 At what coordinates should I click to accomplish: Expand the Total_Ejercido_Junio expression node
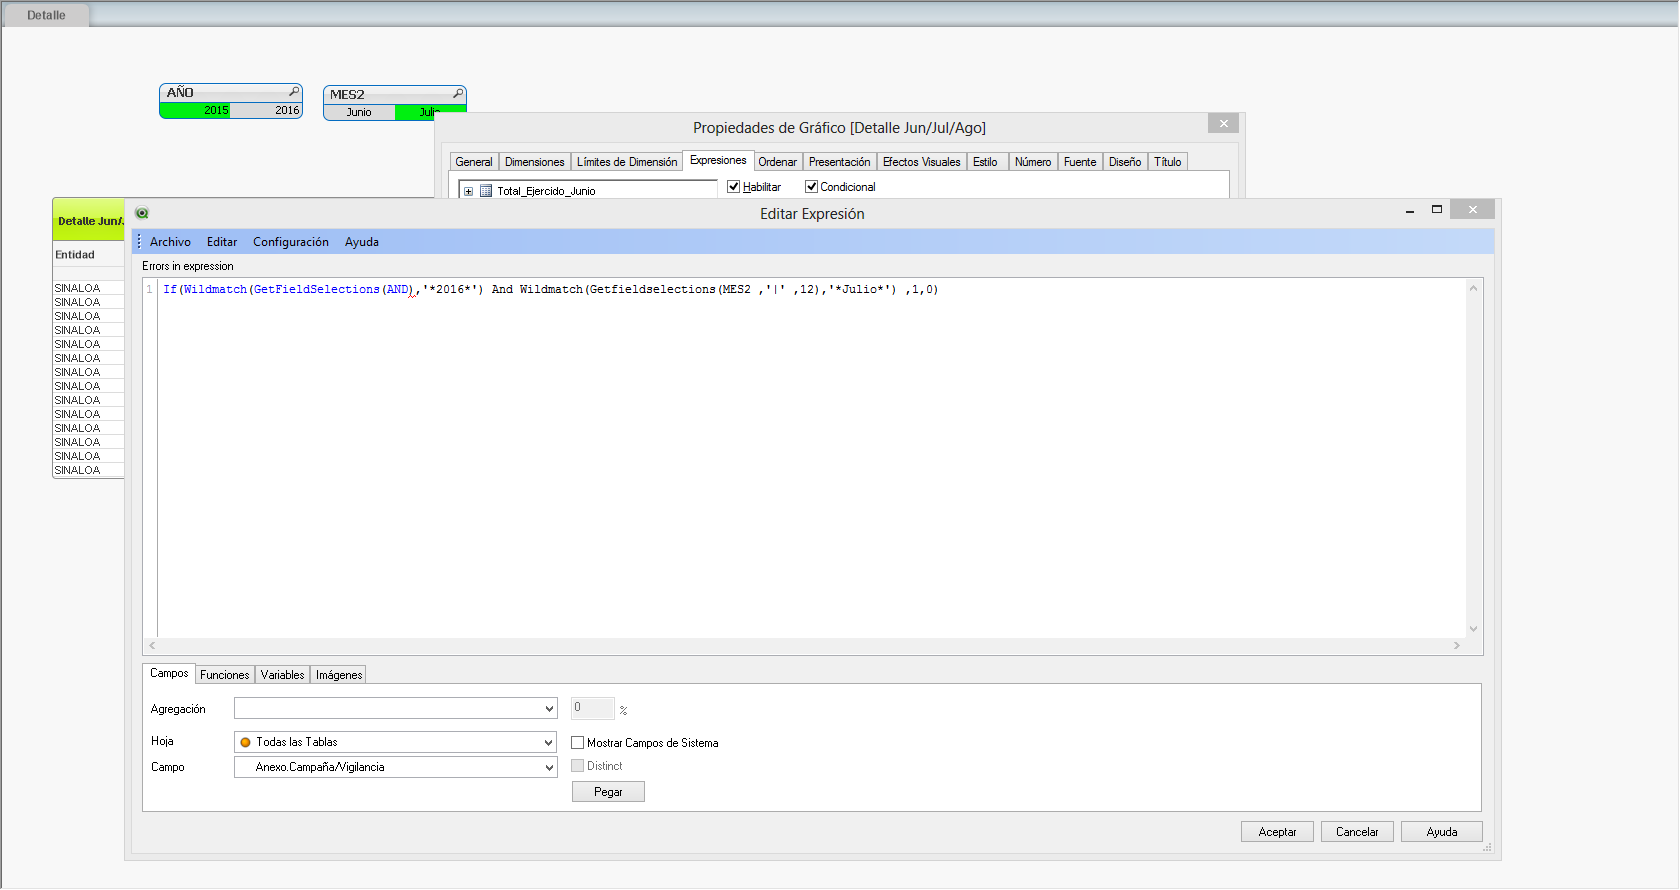pos(468,191)
